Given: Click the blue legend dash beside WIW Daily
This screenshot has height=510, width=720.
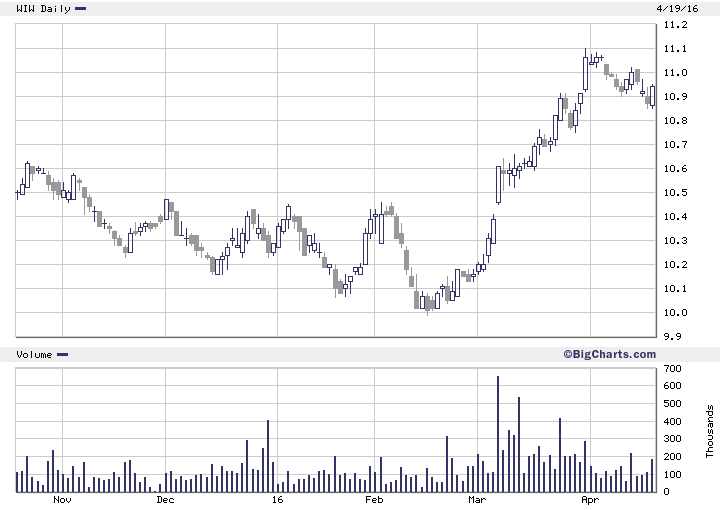Looking at the screenshot, I should point(80,9).
